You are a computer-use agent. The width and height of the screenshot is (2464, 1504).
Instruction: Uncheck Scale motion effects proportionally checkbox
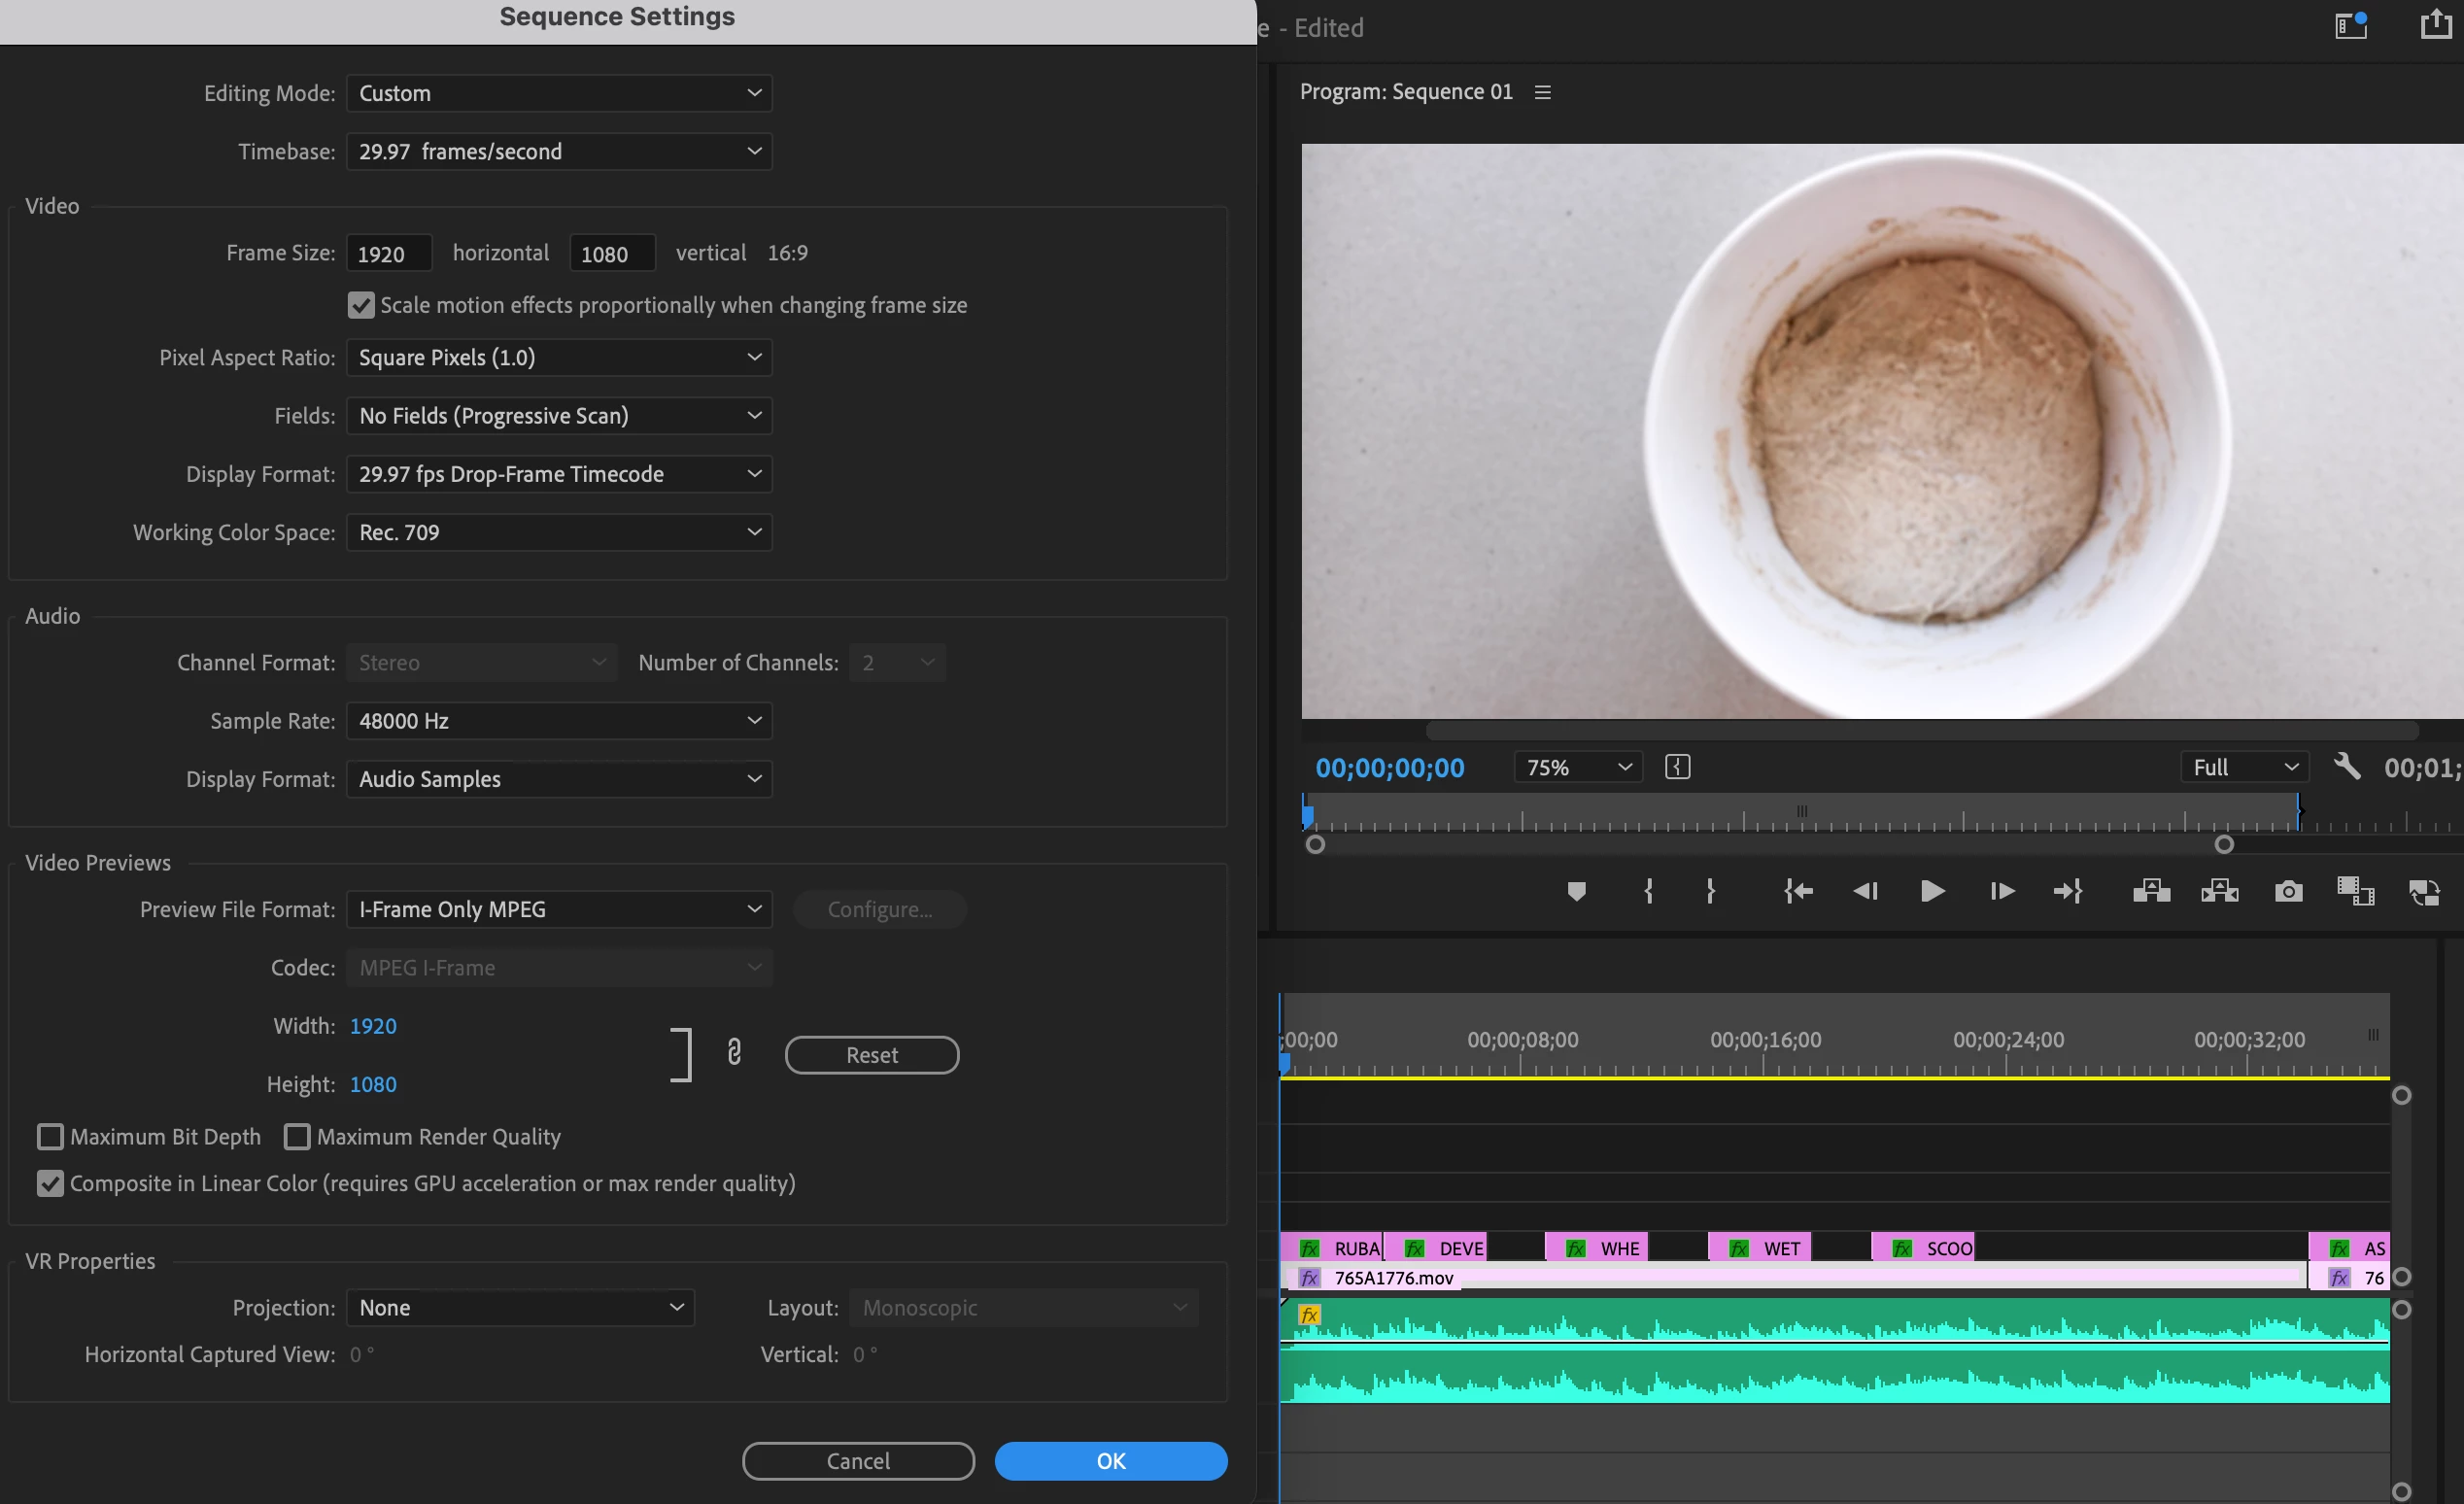coord(361,305)
